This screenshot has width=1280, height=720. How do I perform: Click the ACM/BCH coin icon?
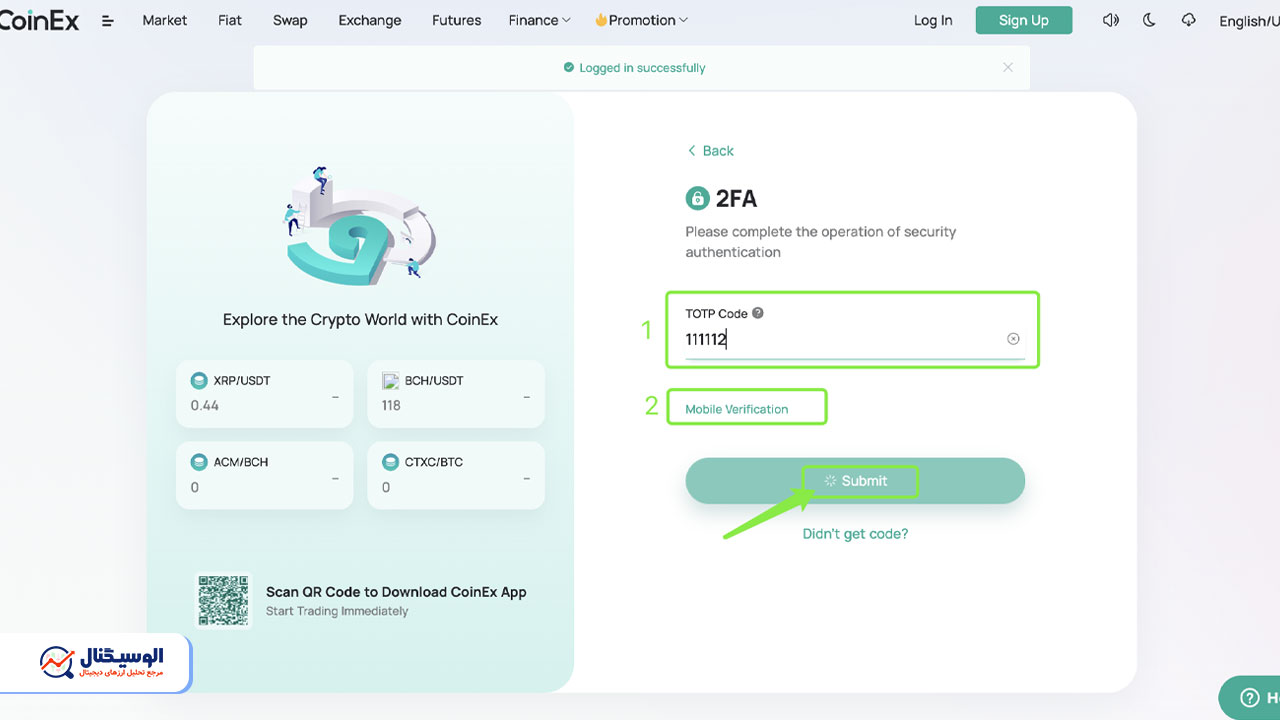[198, 462]
